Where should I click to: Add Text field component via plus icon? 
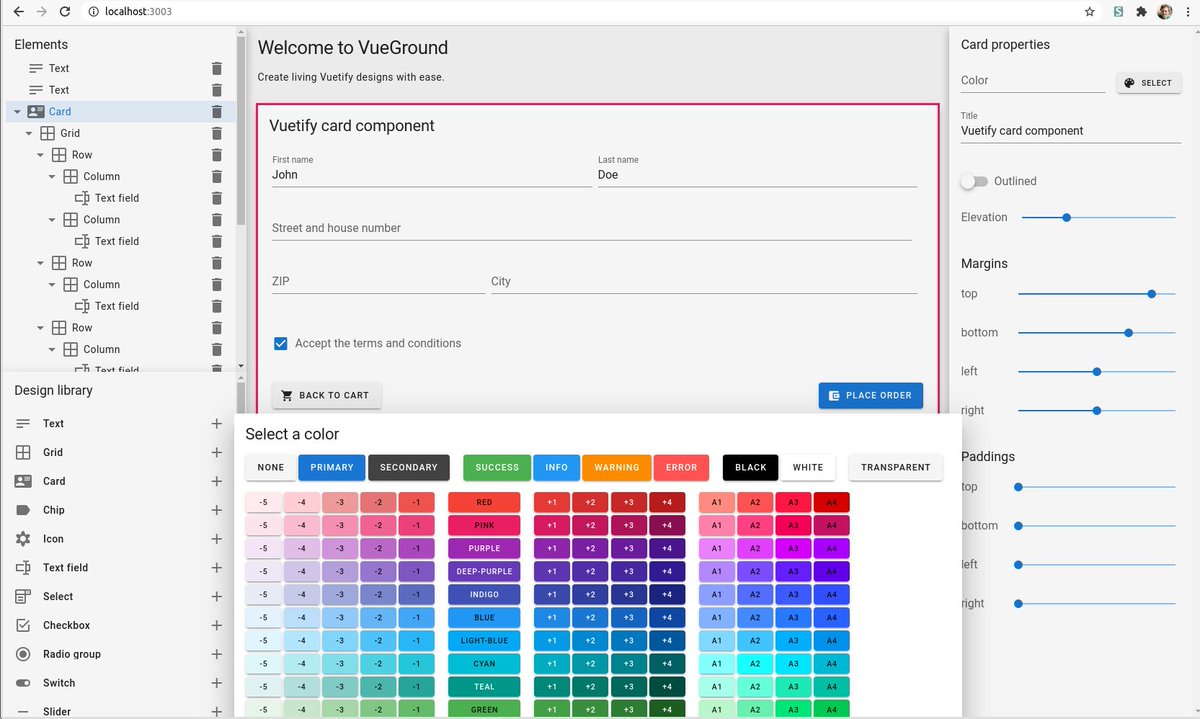(x=217, y=568)
